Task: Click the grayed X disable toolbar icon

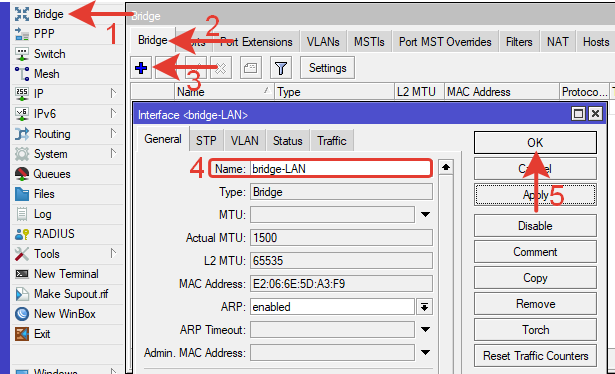Action: [221, 68]
